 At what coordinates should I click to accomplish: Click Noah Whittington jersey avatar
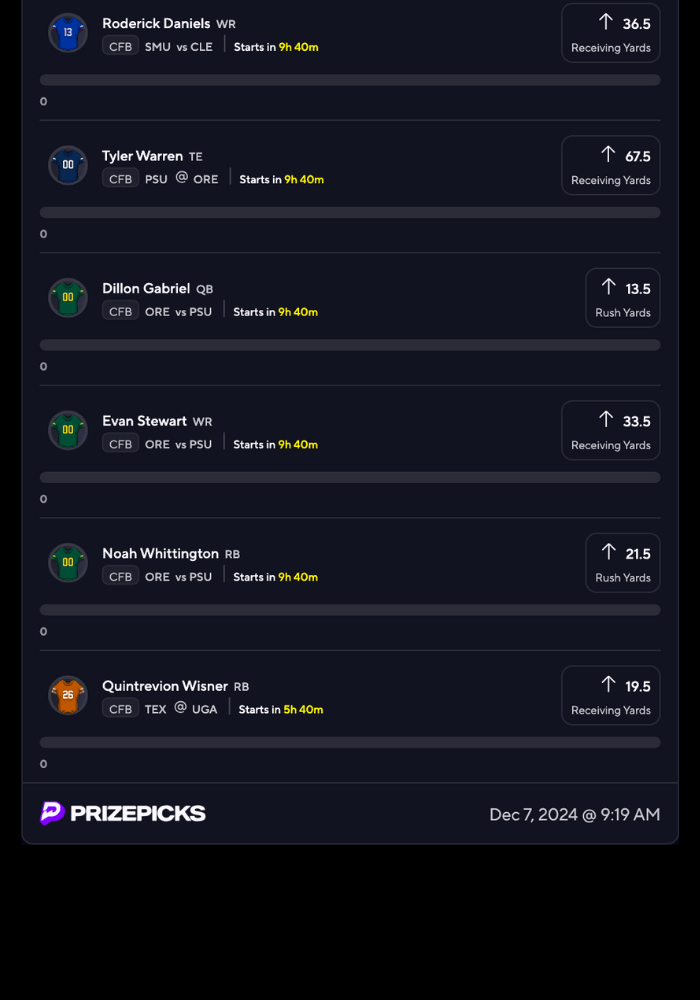click(68, 562)
